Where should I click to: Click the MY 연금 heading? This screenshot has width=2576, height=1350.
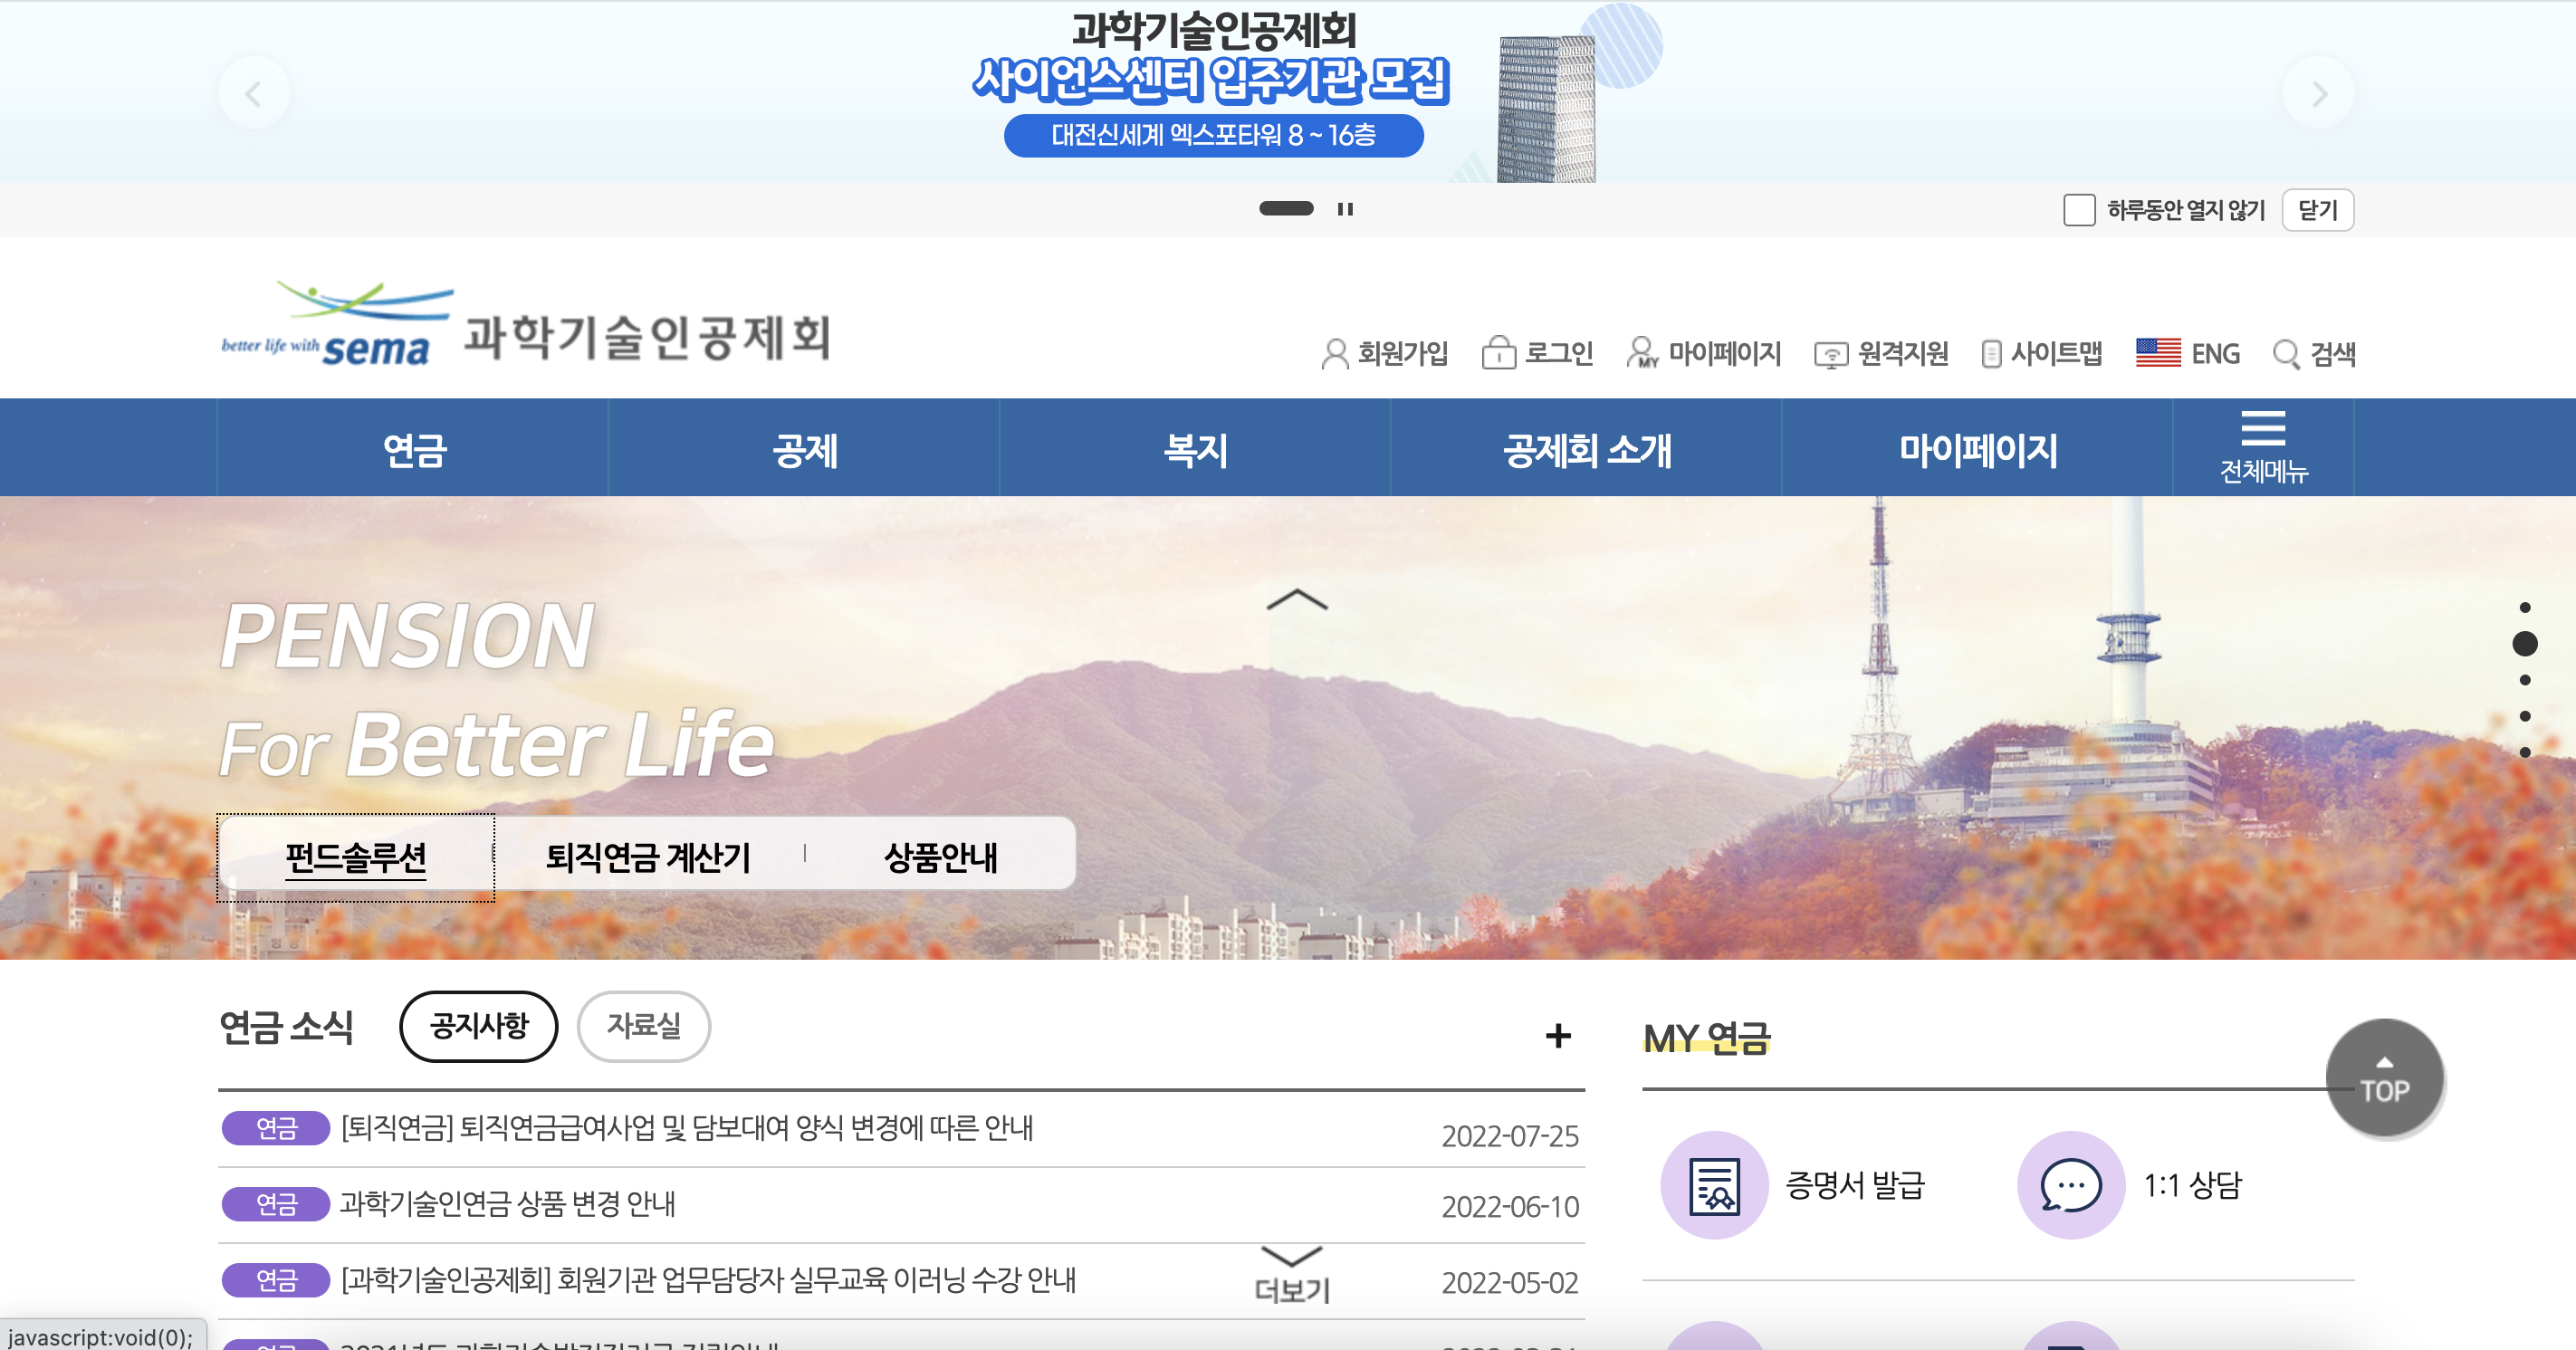(x=1707, y=1039)
